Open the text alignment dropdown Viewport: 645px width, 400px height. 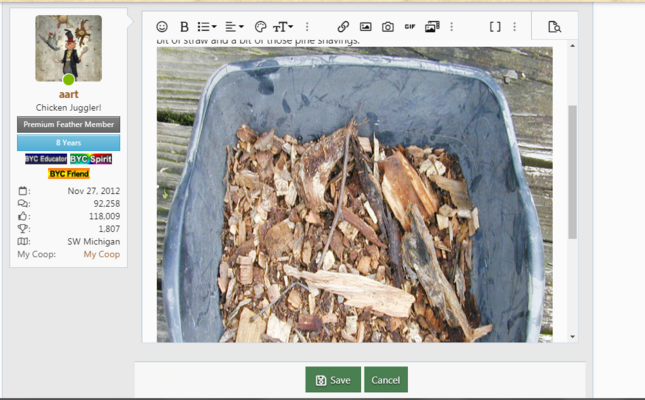click(x=234, y=27)
